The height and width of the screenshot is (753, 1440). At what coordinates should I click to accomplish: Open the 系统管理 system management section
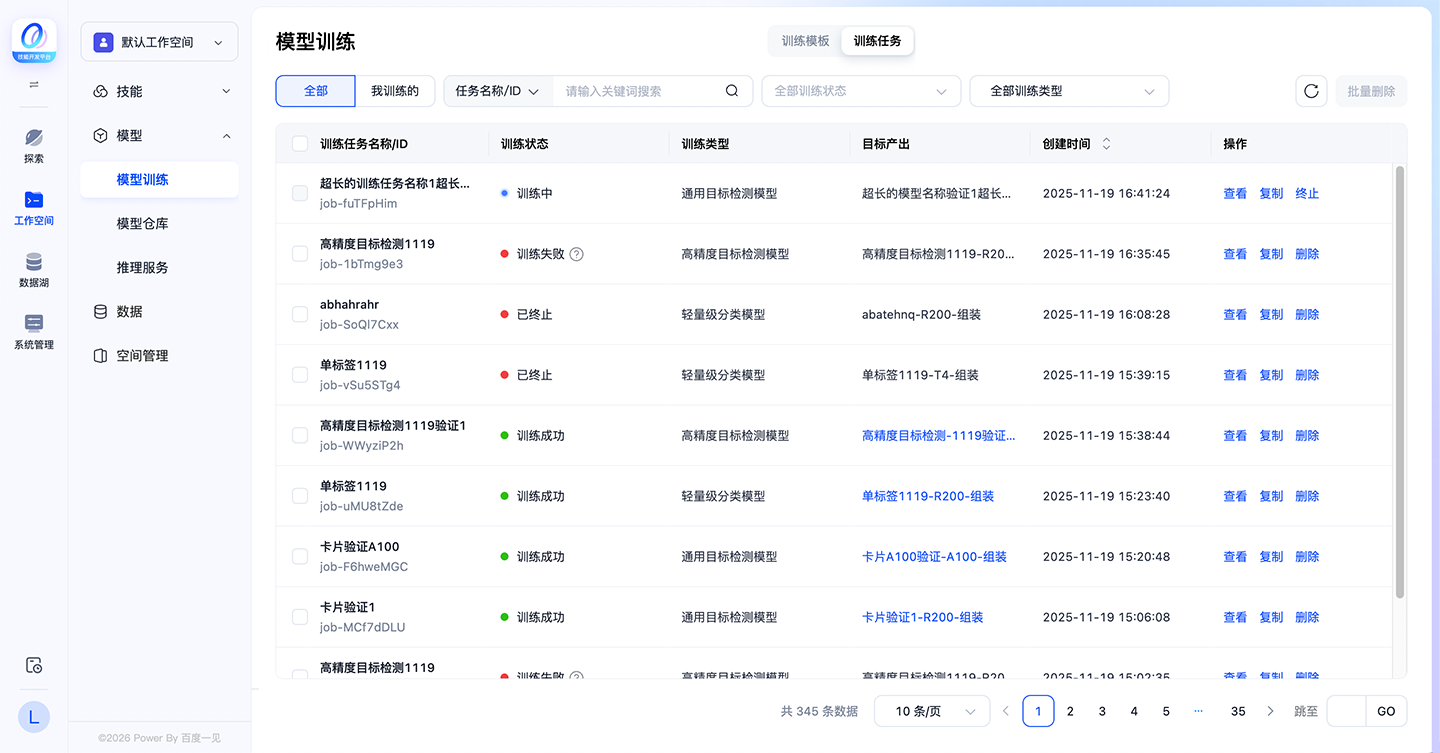coord(34,332)
